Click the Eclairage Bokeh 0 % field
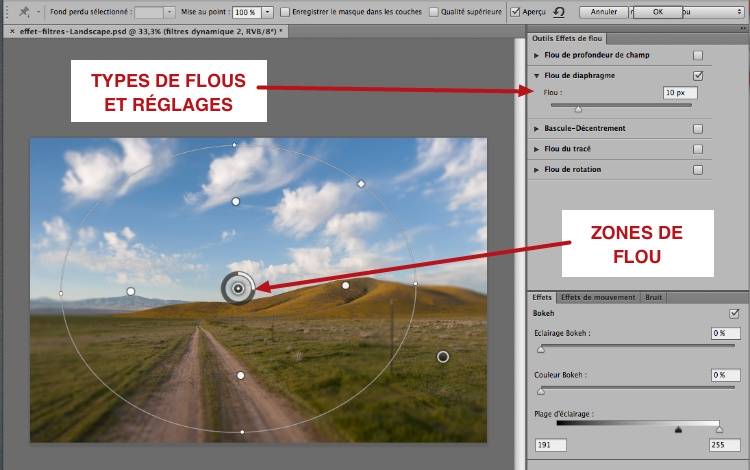750x470 pixels. coord(726,333)
